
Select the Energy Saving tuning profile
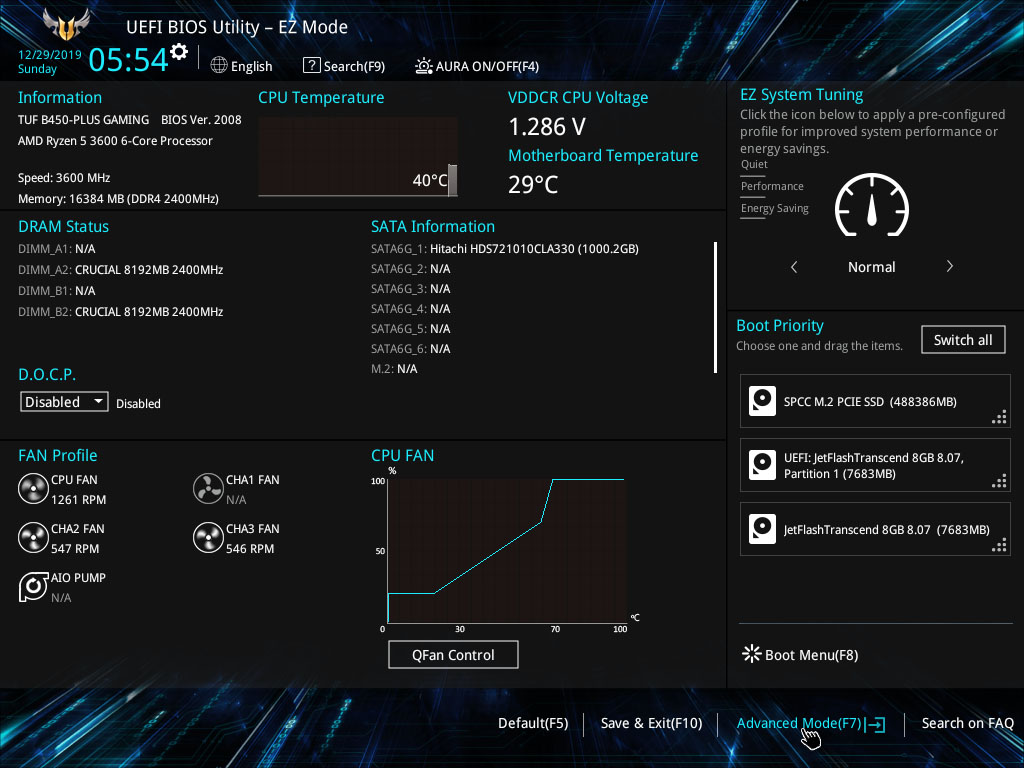[775, 208]
